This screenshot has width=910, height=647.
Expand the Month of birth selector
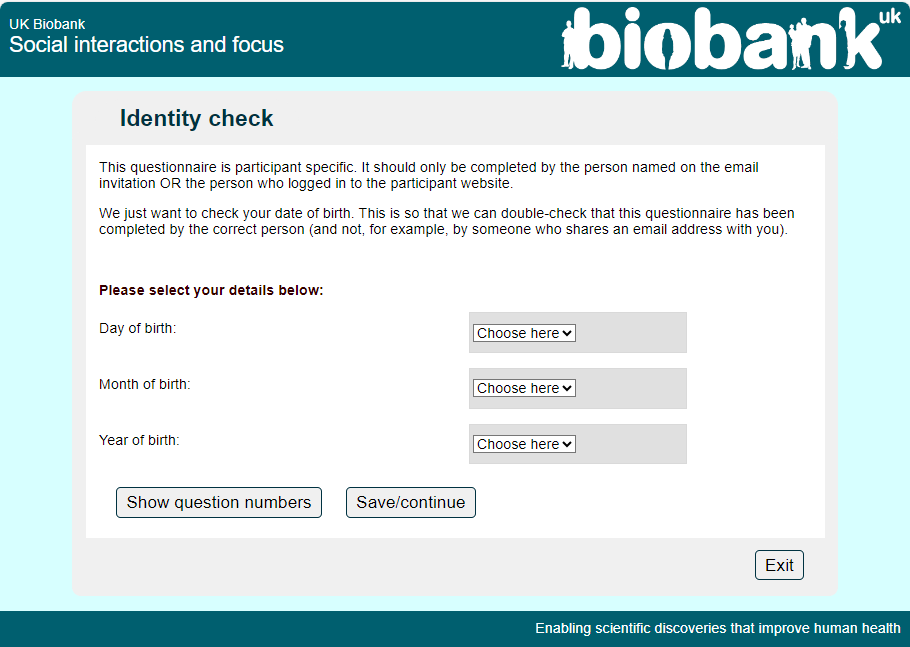[525, 388]
